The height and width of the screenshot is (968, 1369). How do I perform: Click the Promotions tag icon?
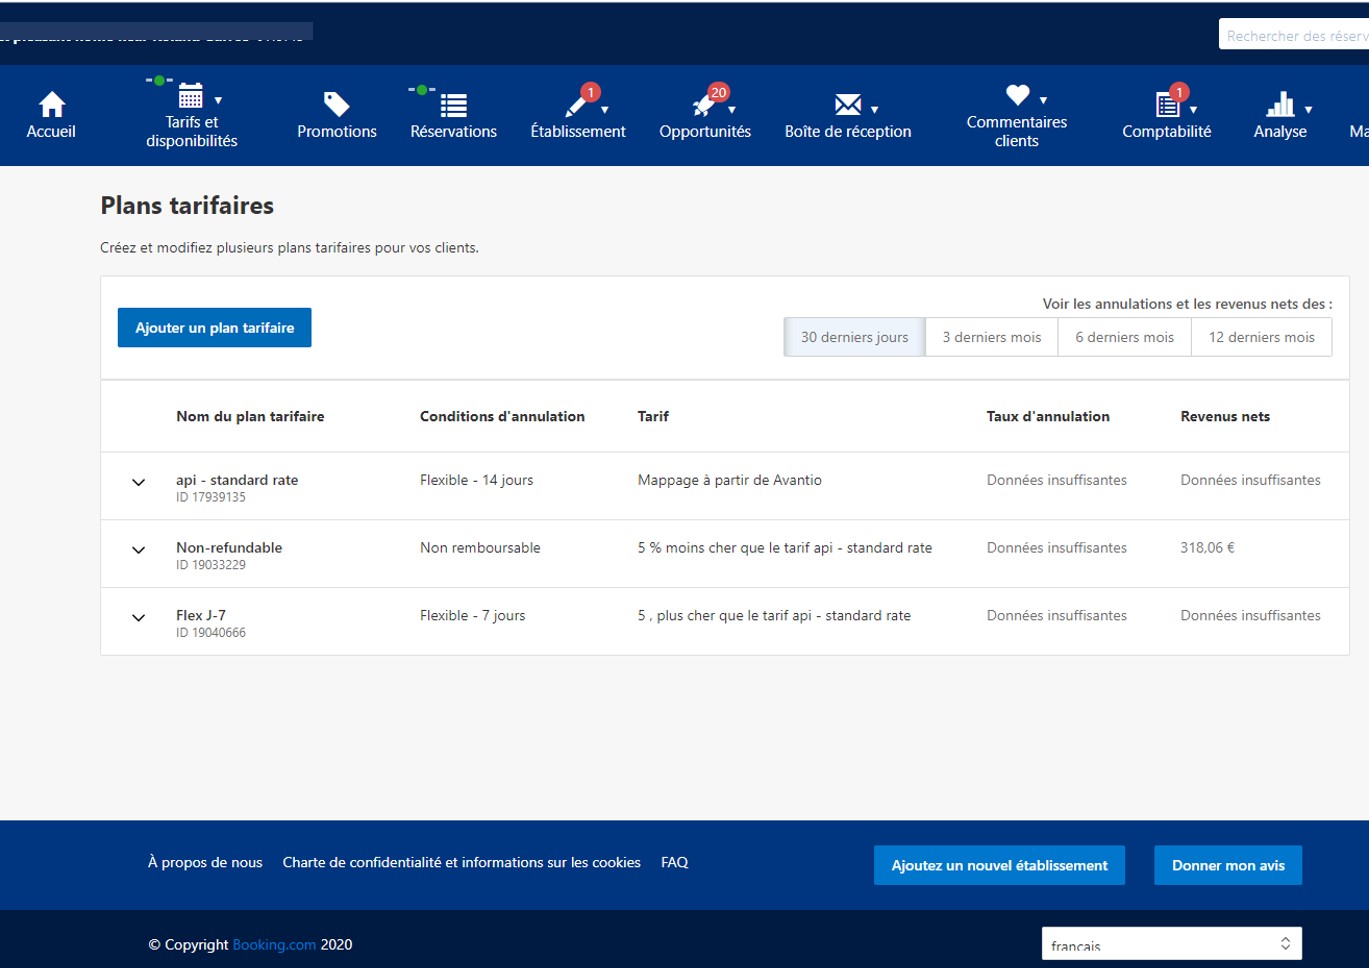point(336,103)
